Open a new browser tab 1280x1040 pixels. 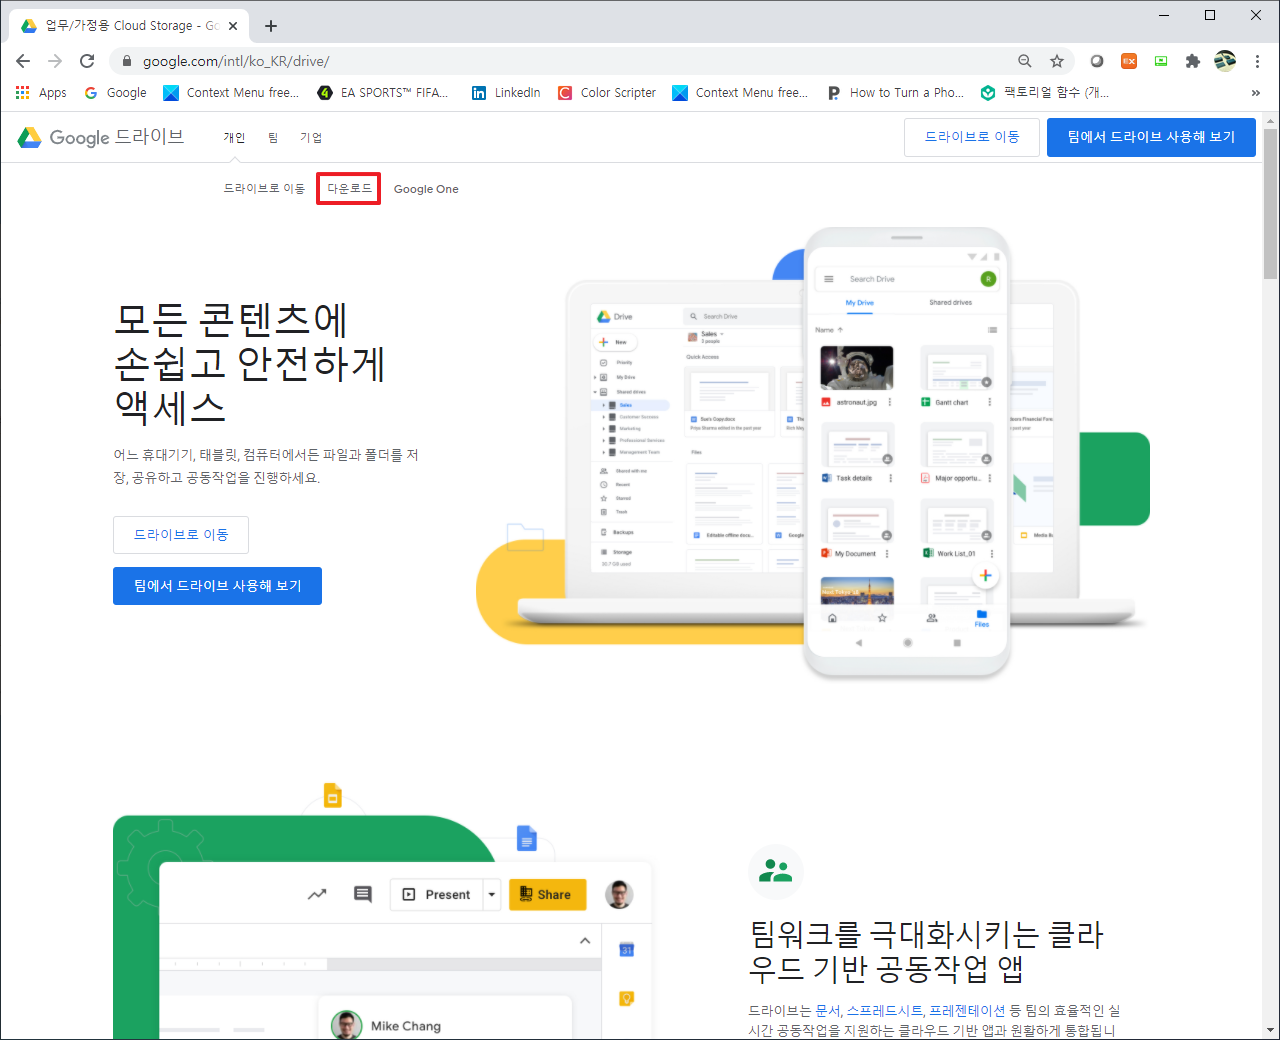coord(271,26)
